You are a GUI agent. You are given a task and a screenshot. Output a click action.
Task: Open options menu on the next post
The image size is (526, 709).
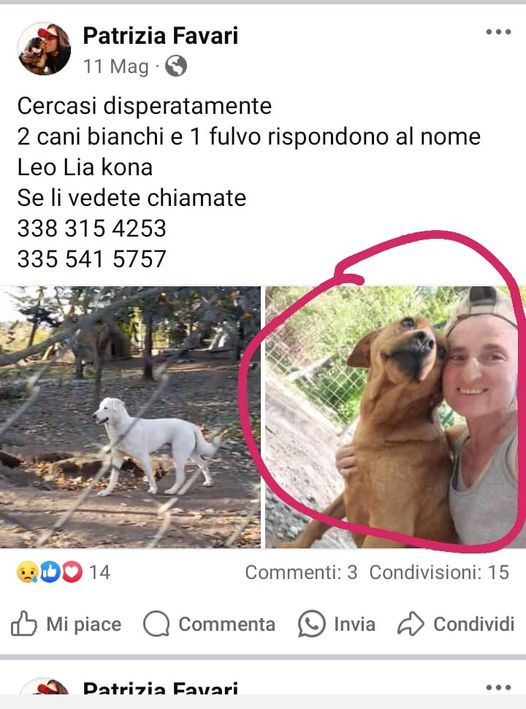(498, 687)
